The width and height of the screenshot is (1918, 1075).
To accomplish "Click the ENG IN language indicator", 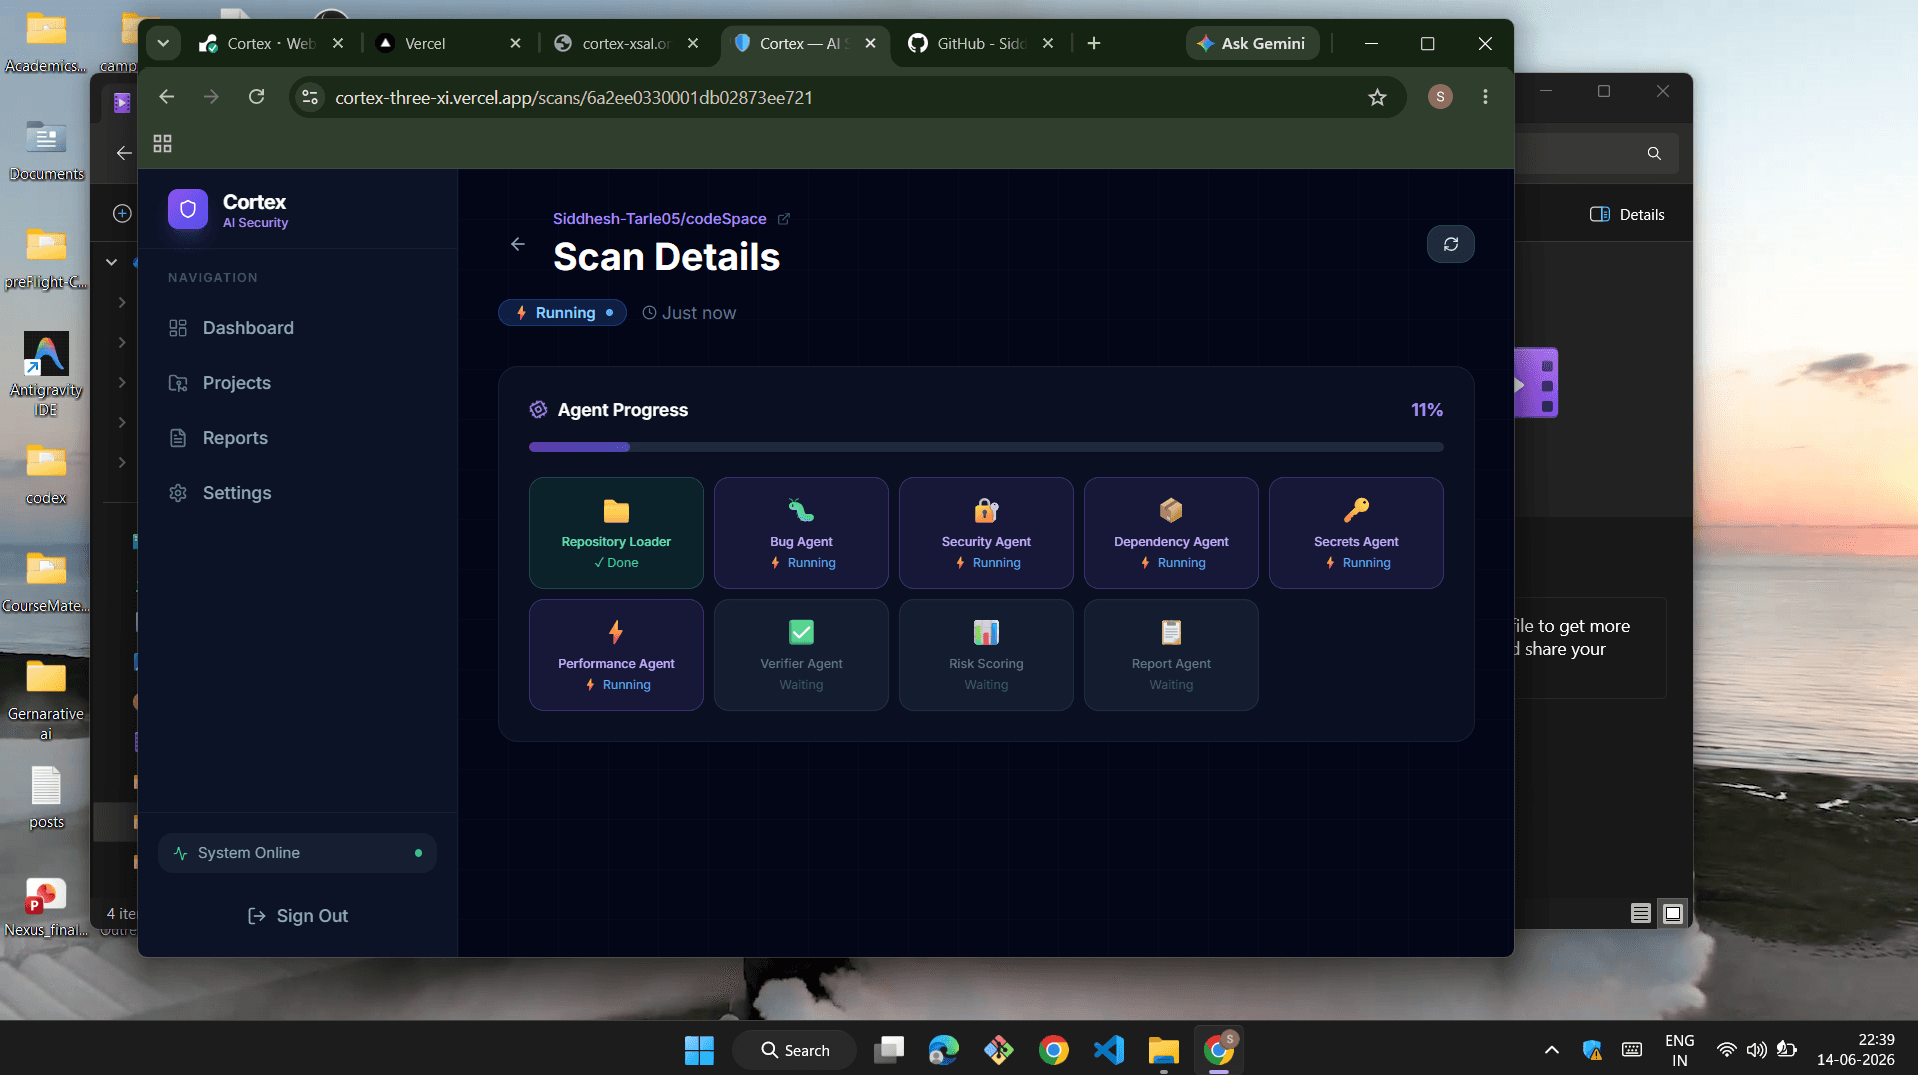I will (x=1679, y=1050).
